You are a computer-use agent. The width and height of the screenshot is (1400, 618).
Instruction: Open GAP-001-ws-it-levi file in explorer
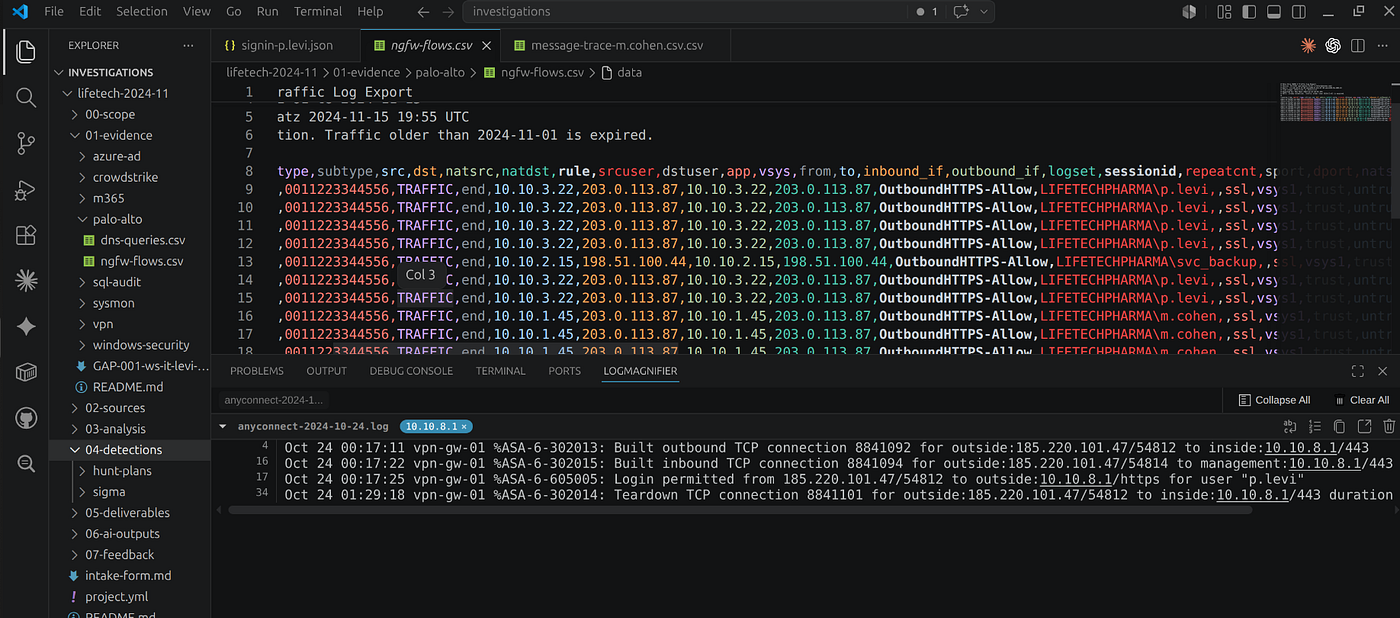pyautogui.click(x=143, y=366)
